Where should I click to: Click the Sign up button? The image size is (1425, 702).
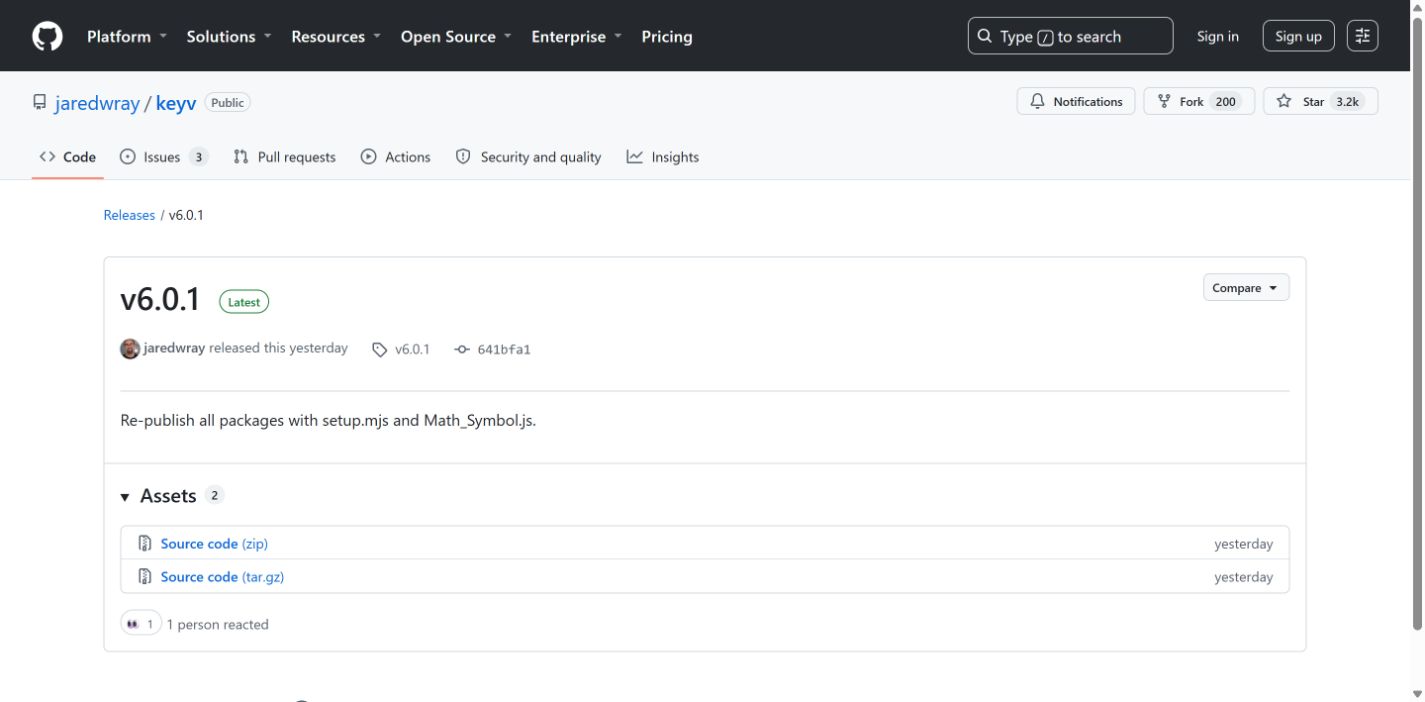[x=1298, y=36]
